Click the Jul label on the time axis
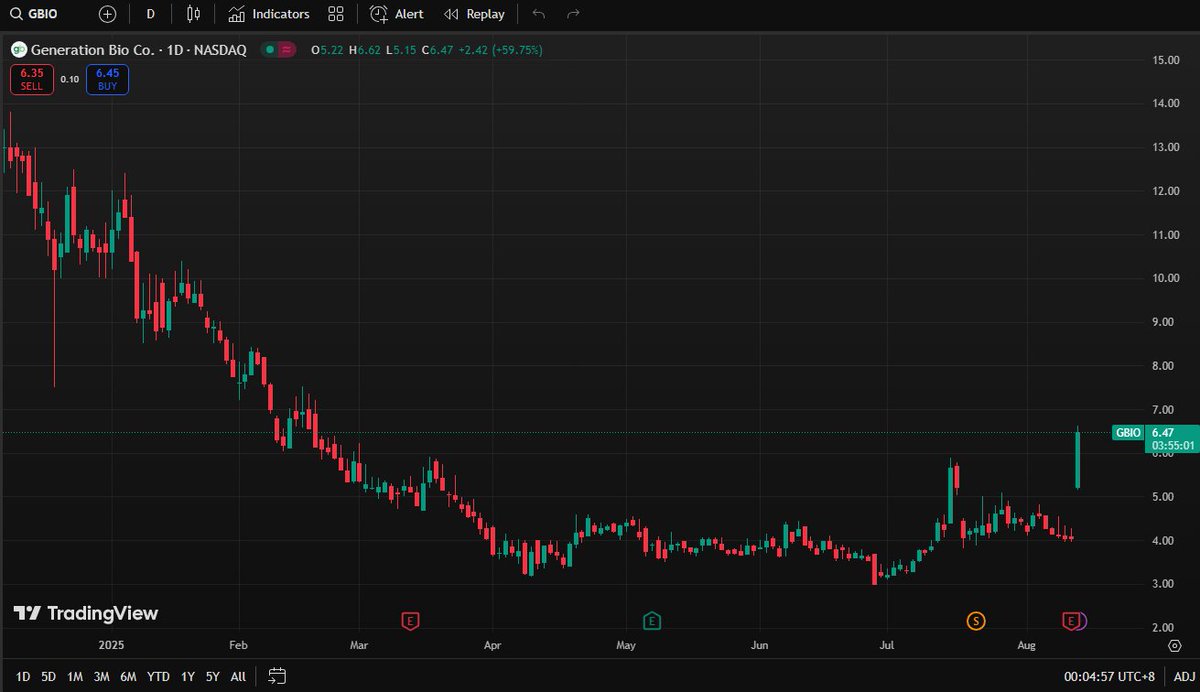Image resolution: width=1200 pixels, height=692 pixels. pos(887,647)
